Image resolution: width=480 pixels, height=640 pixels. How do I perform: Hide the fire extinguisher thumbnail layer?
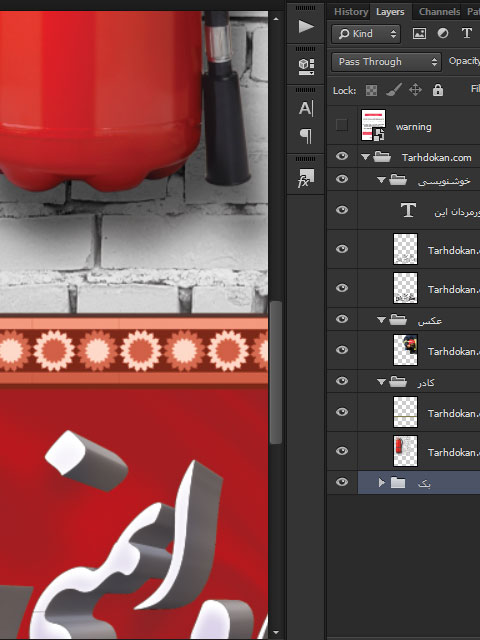(x=342, y=451)
